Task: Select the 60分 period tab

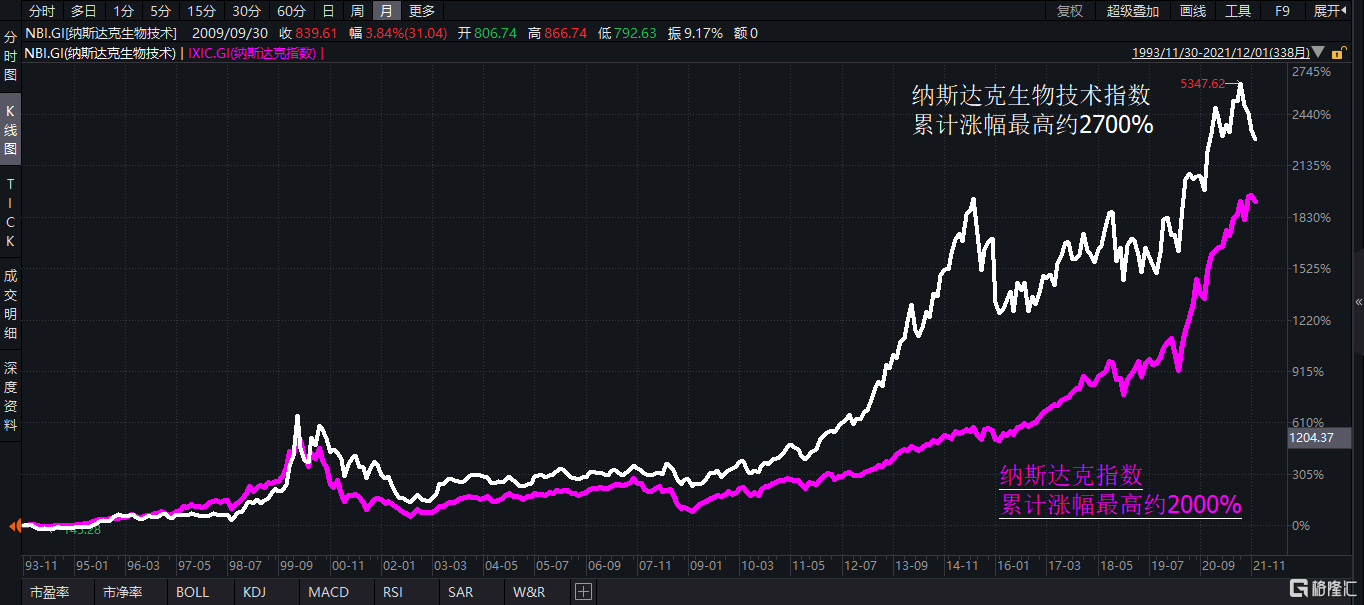Action: pos(291,11)
